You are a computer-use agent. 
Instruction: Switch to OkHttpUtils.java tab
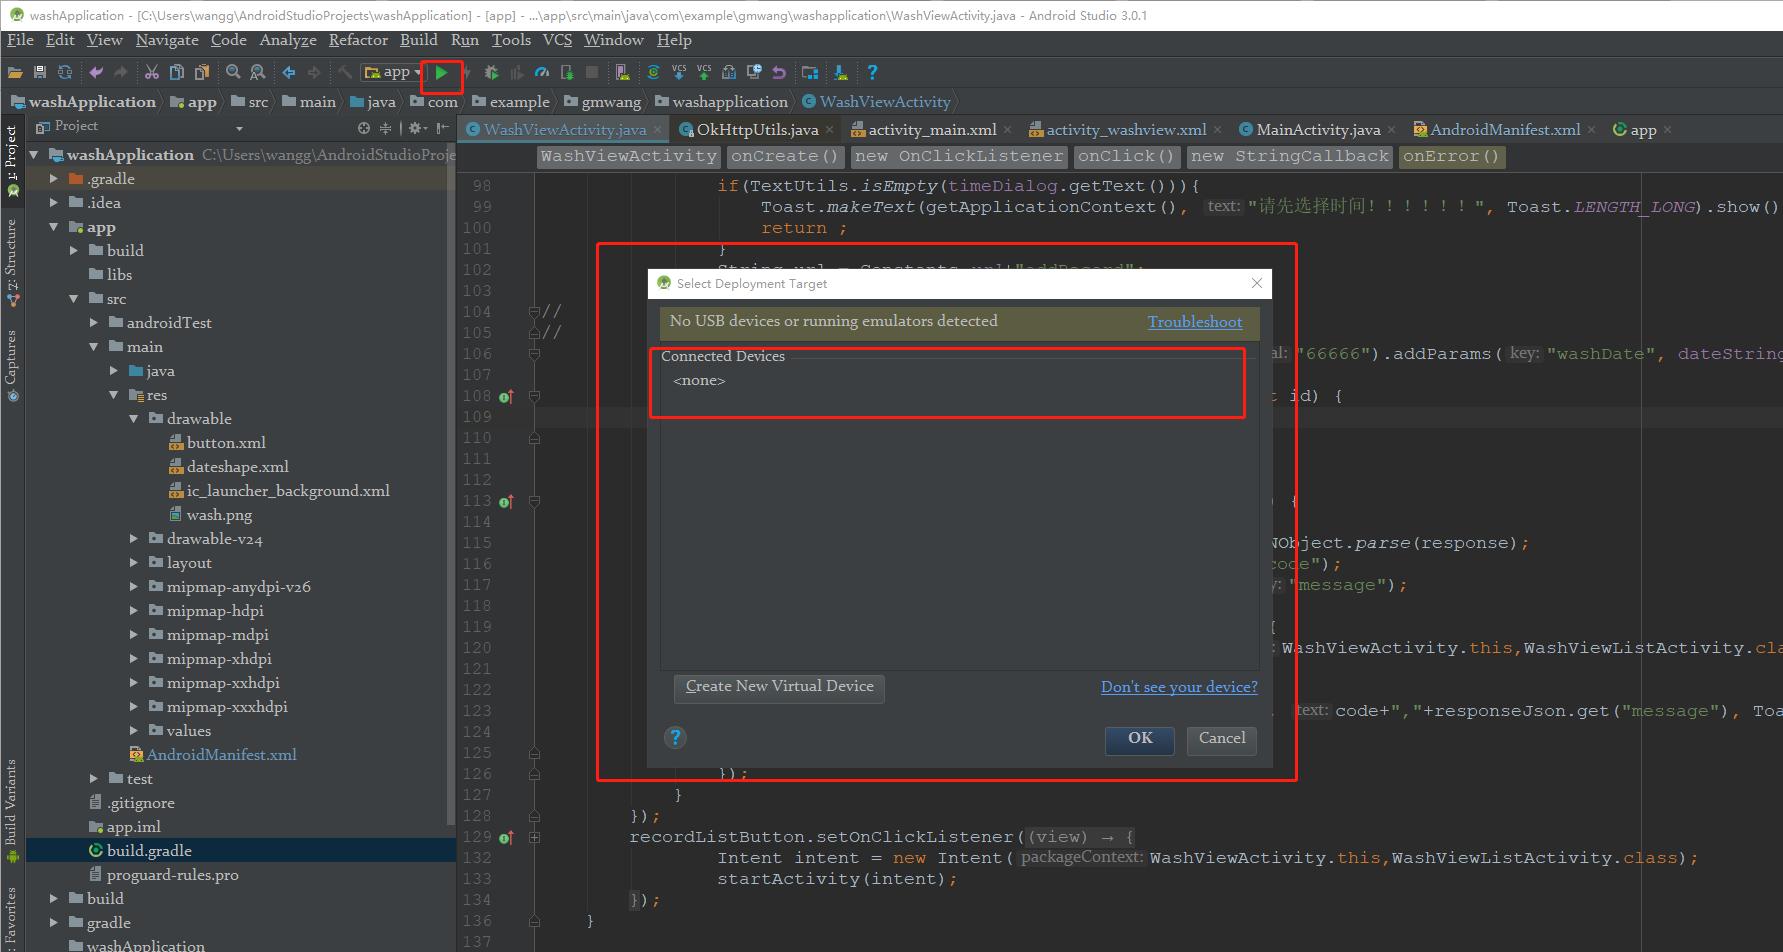(x=756, y=129)
